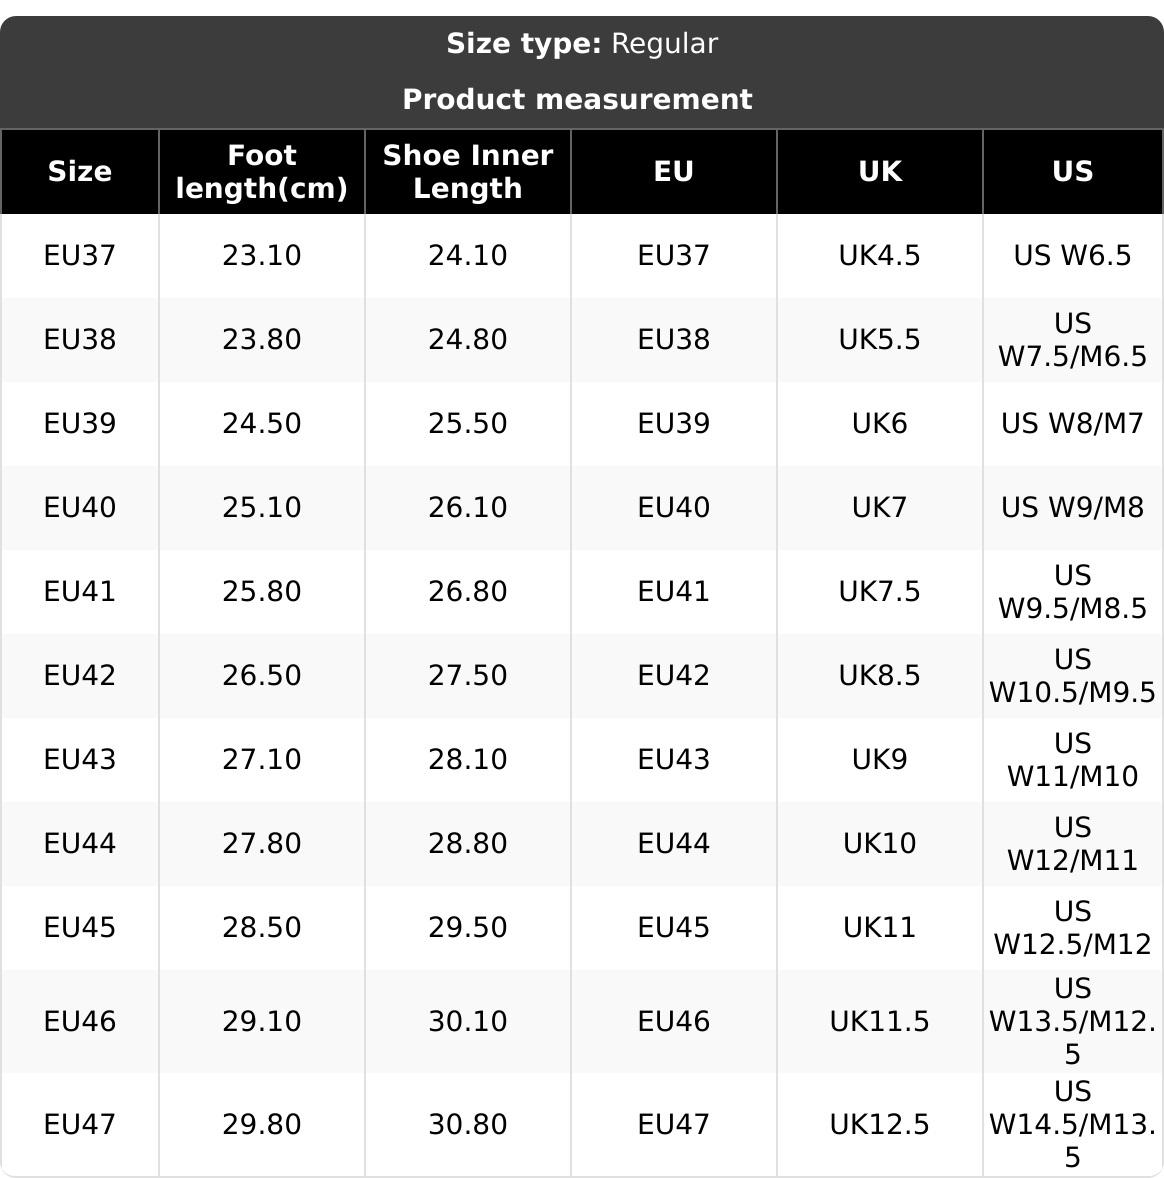Click the US W7.5/M6.5 cell
The height and width of the screenshot is (1178, 1164).
point(1072,340)
